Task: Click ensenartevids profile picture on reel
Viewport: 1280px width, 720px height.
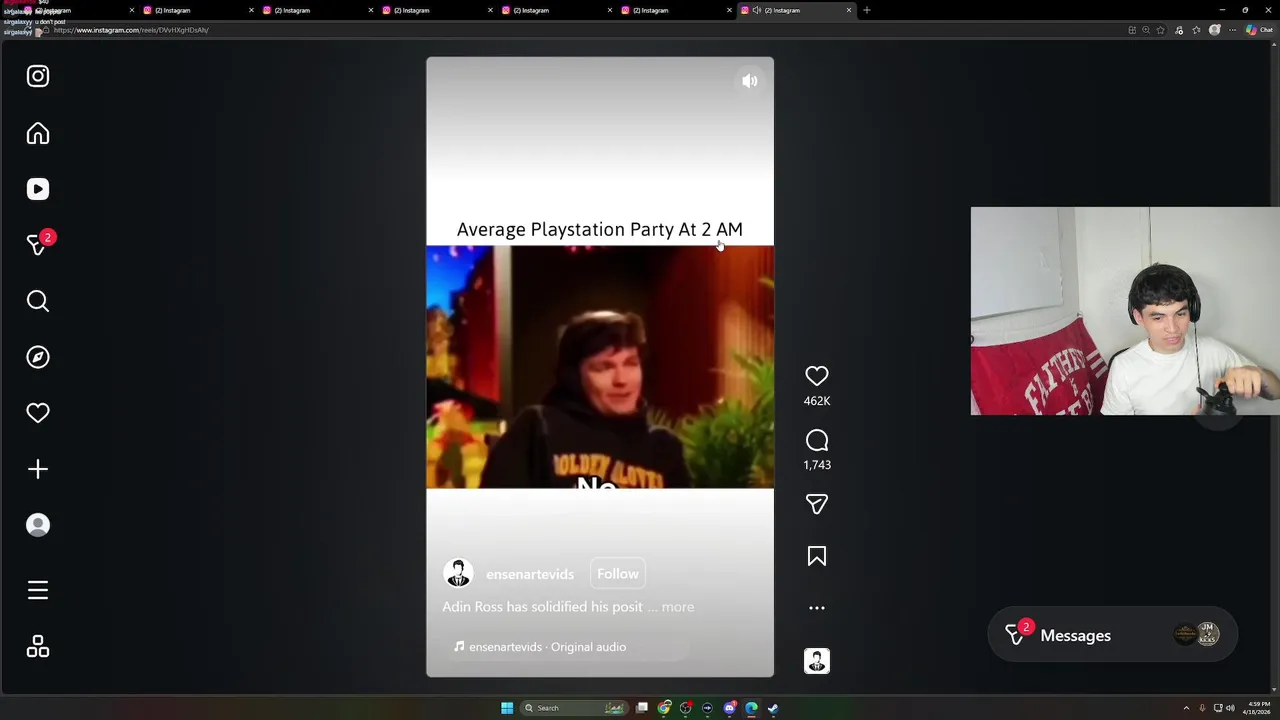Action: tap(458, 574)
